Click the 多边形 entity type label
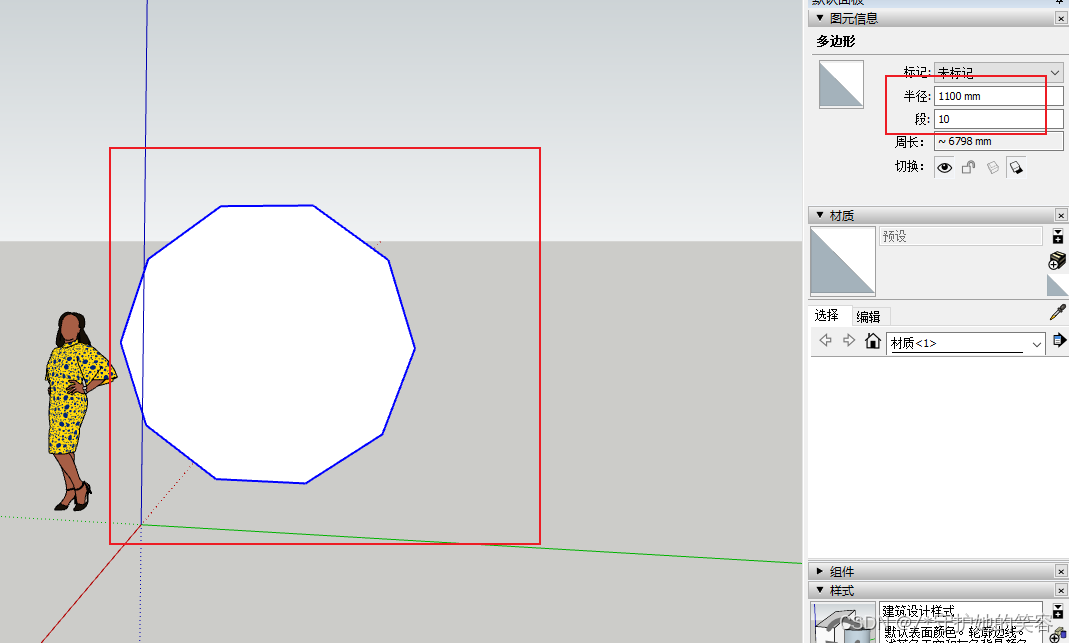This screenshot has width=1069, height=643. pos(836,42)
